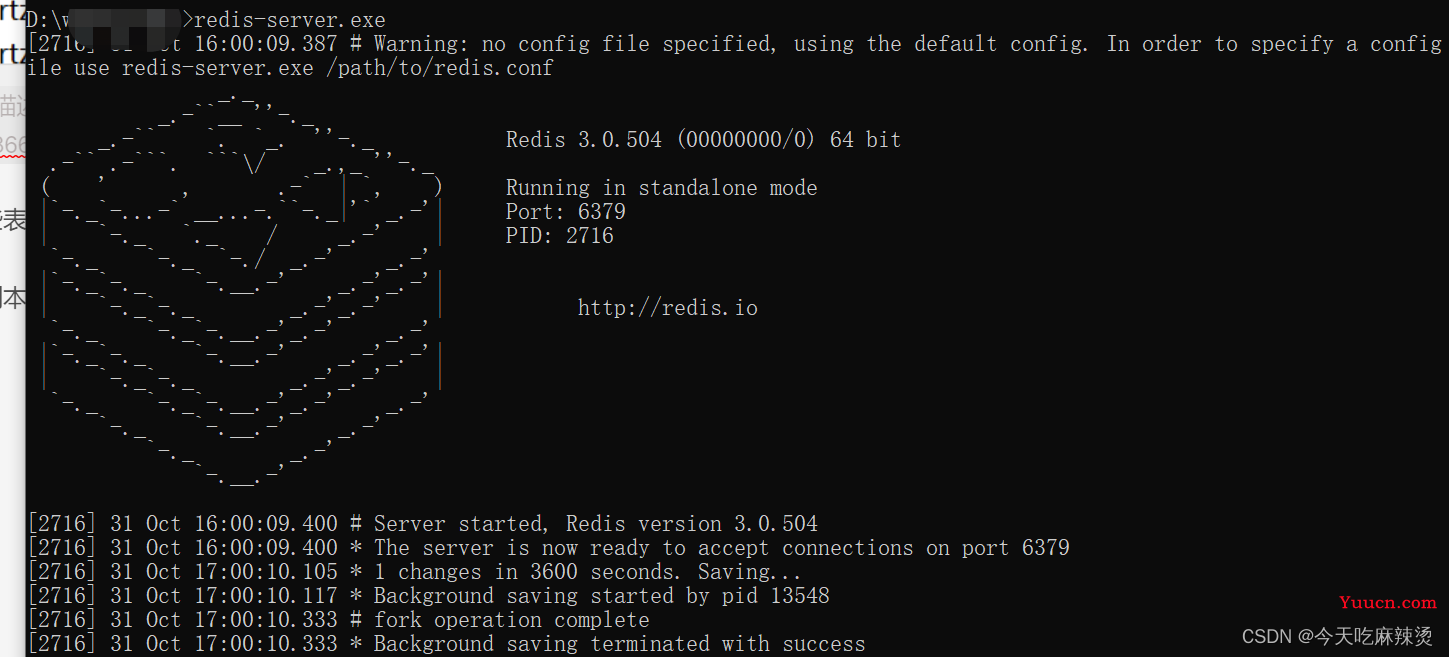Click the Yuucn.com watermark link
Image resolution: width=1449 pixels, height=657 pixels.
(1387, 603)
